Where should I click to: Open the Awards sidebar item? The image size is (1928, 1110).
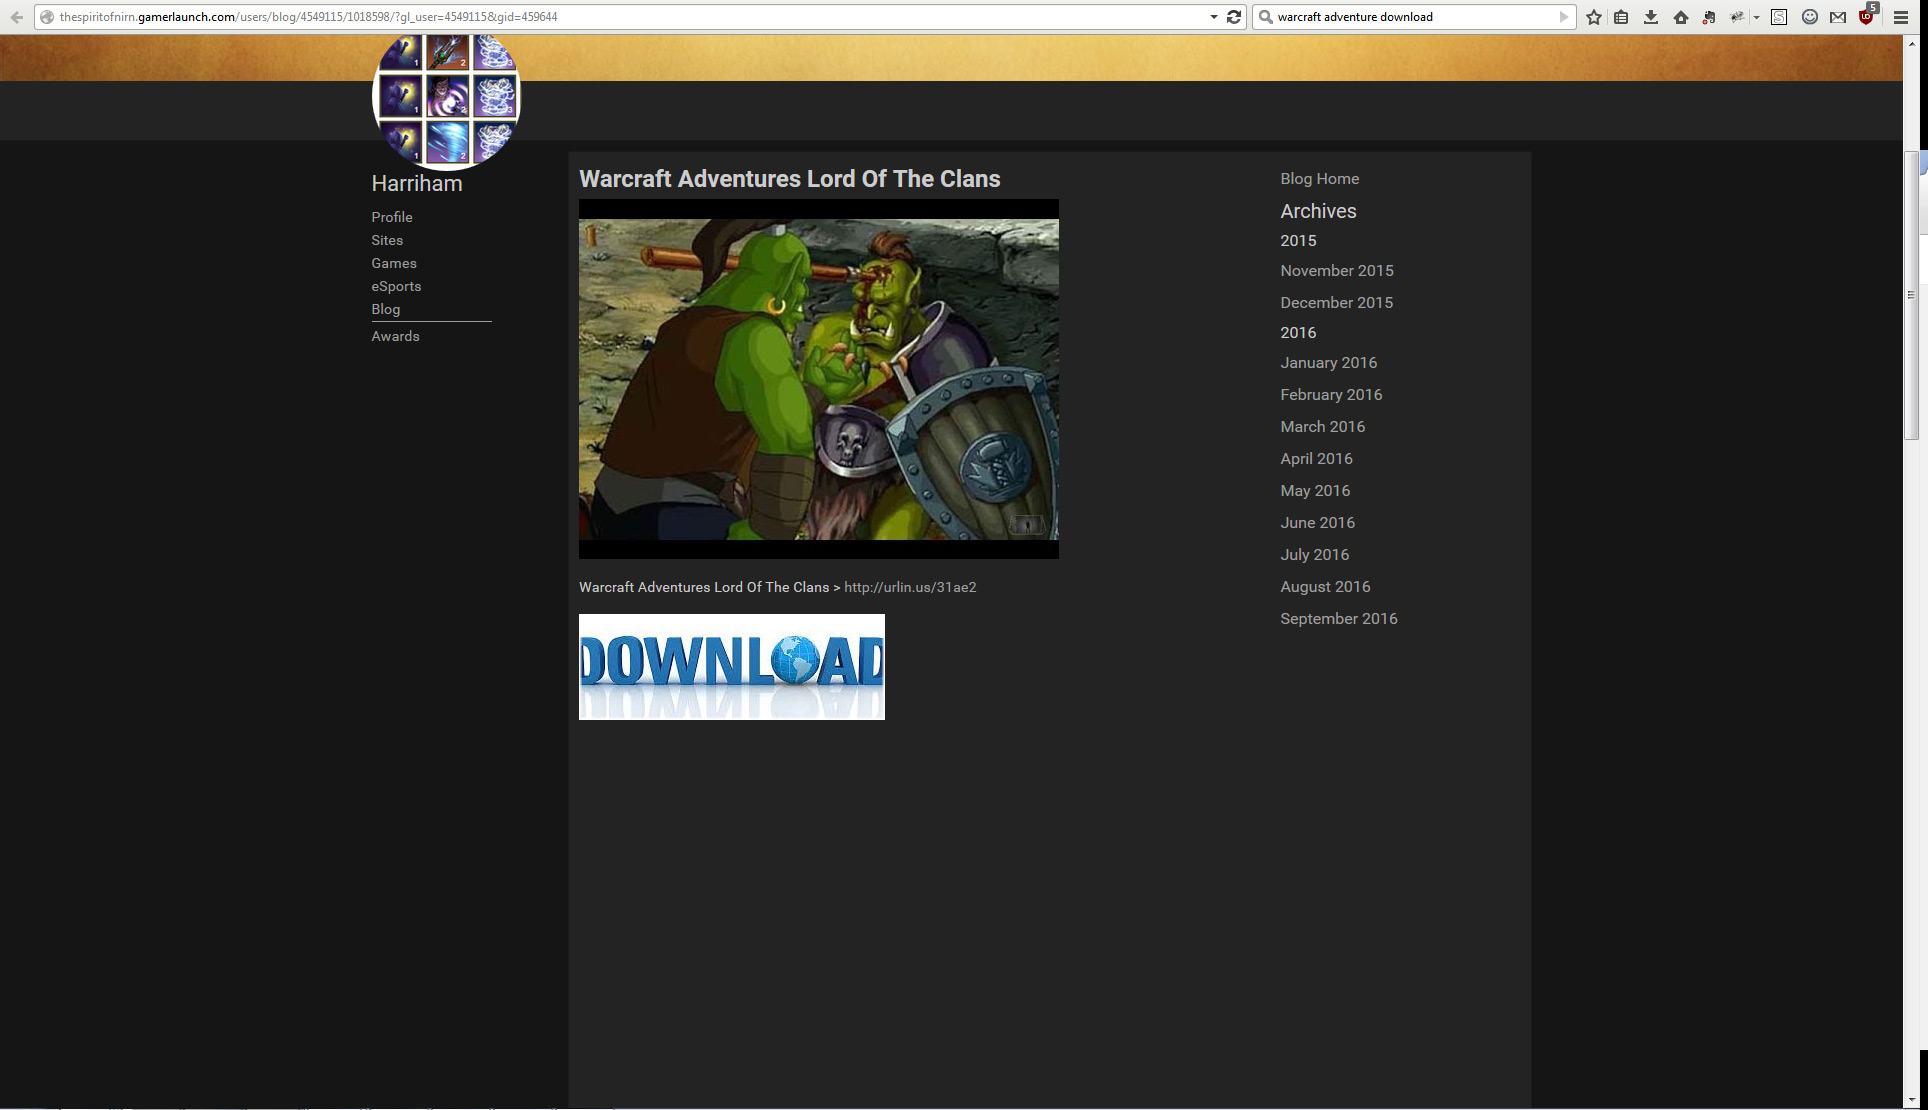395,336
